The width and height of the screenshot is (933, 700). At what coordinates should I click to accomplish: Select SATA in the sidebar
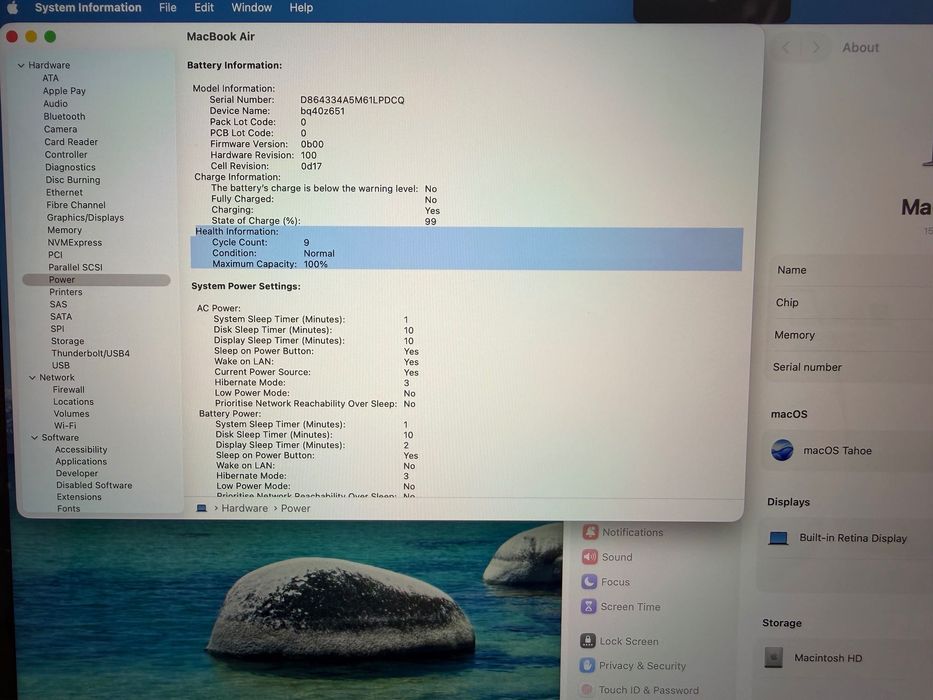tap(61, 317)
